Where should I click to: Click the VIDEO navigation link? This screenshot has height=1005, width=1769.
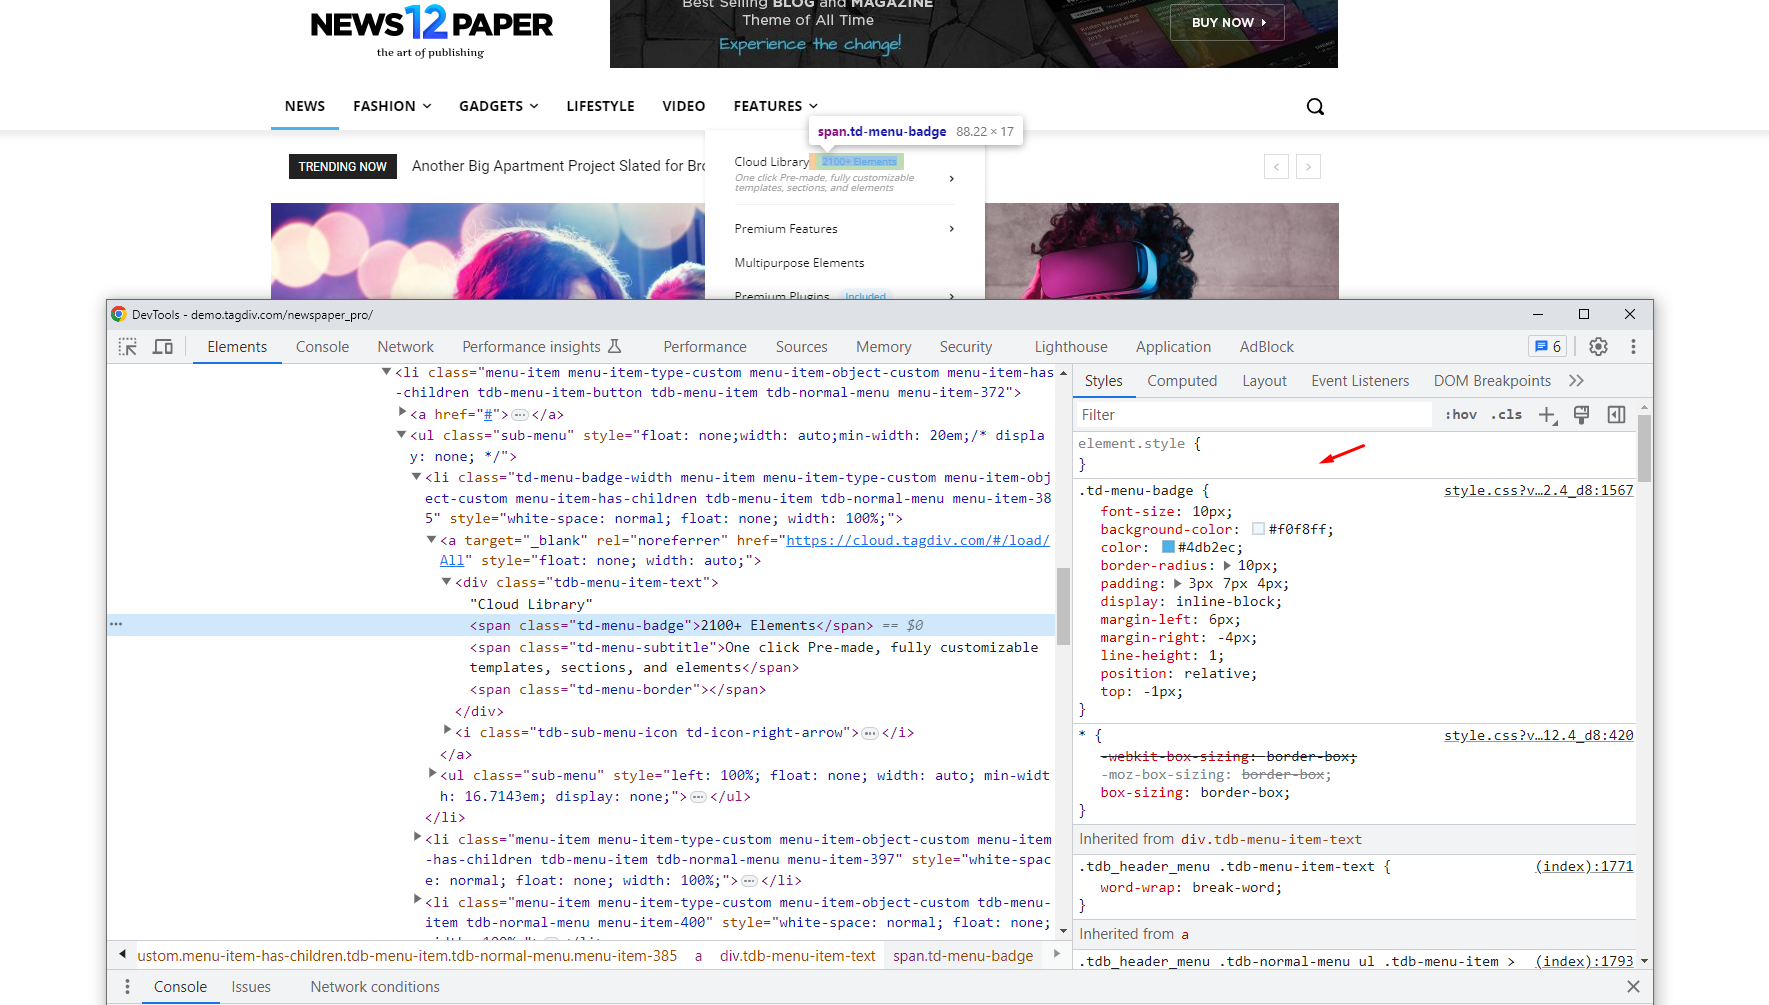[x=683, y=106]
